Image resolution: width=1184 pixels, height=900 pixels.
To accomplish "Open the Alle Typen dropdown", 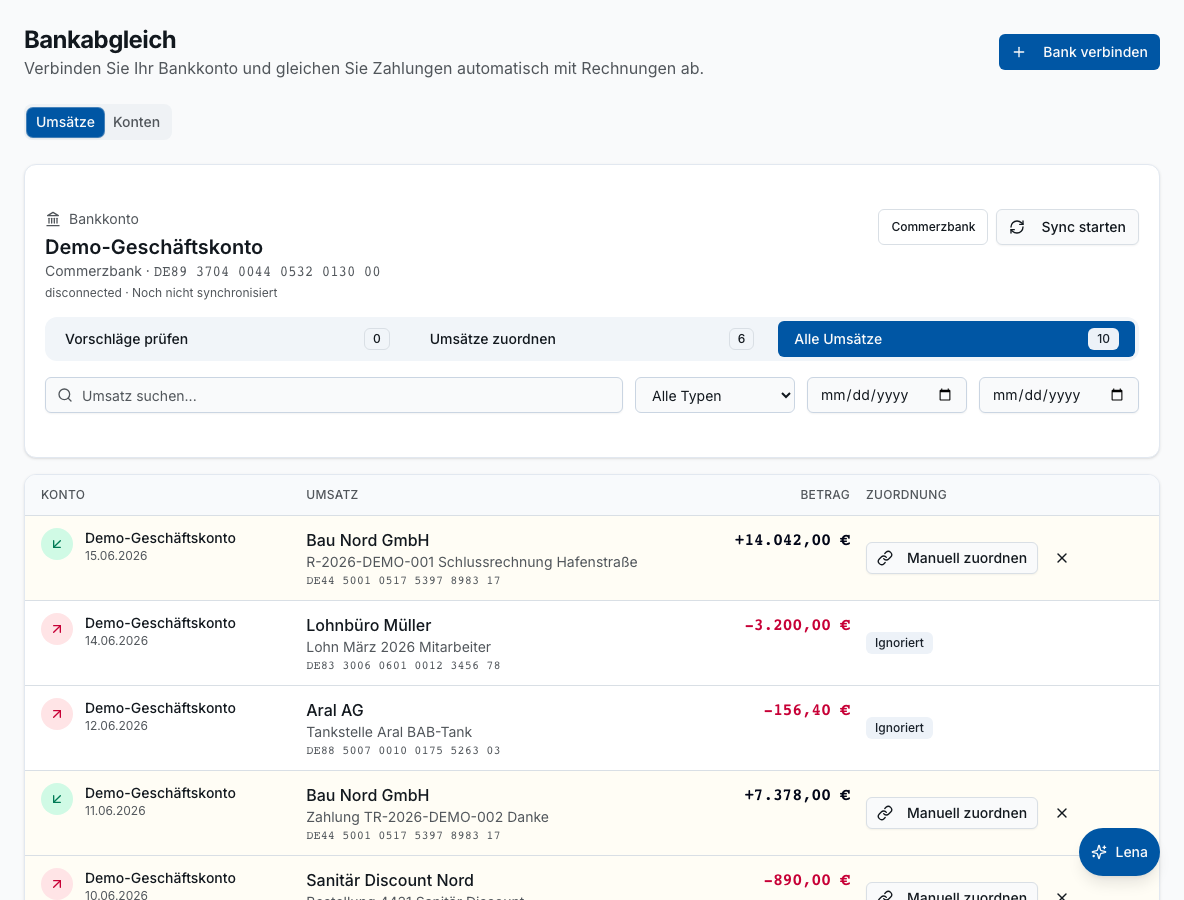I will click(x=714, y=395).
